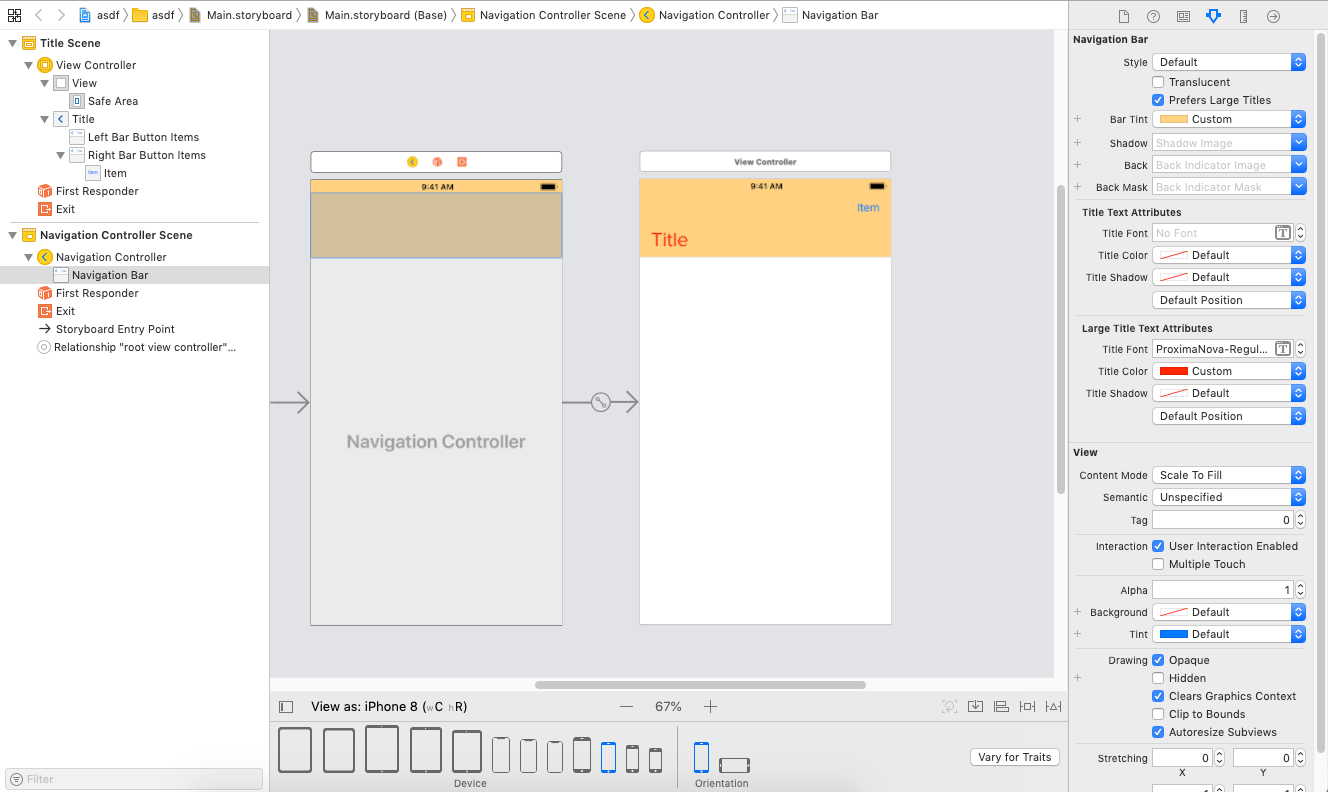Click the Alpha value stepper

point(1301,590)
